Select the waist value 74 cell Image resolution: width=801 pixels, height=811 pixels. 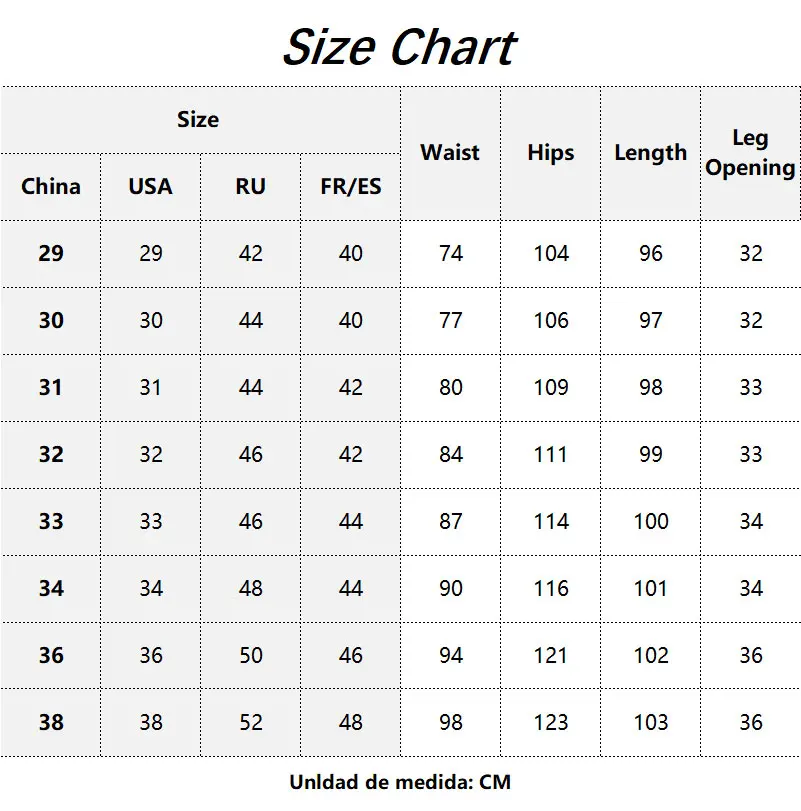click(x=450, y=254)
